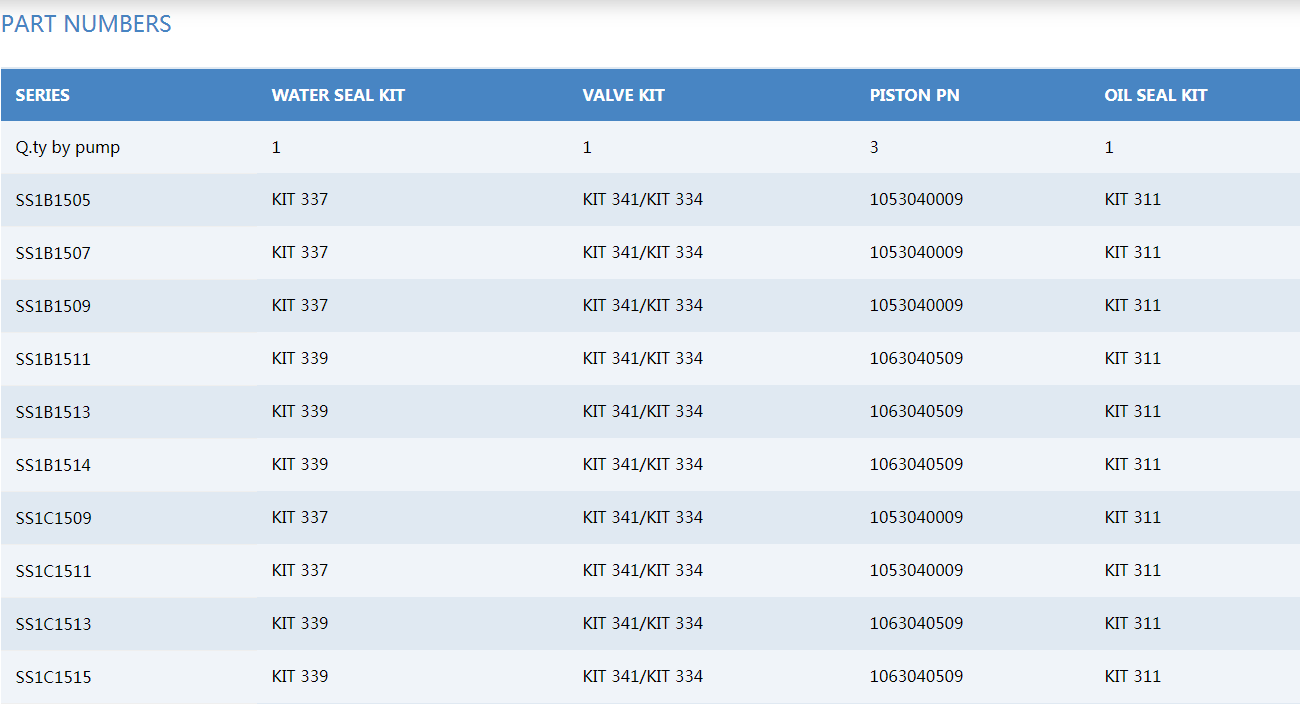The height and width of the screenshot is (704, 1300).
Task: Click the SS1B1511 series entry
Action: (x=53, y=359)
